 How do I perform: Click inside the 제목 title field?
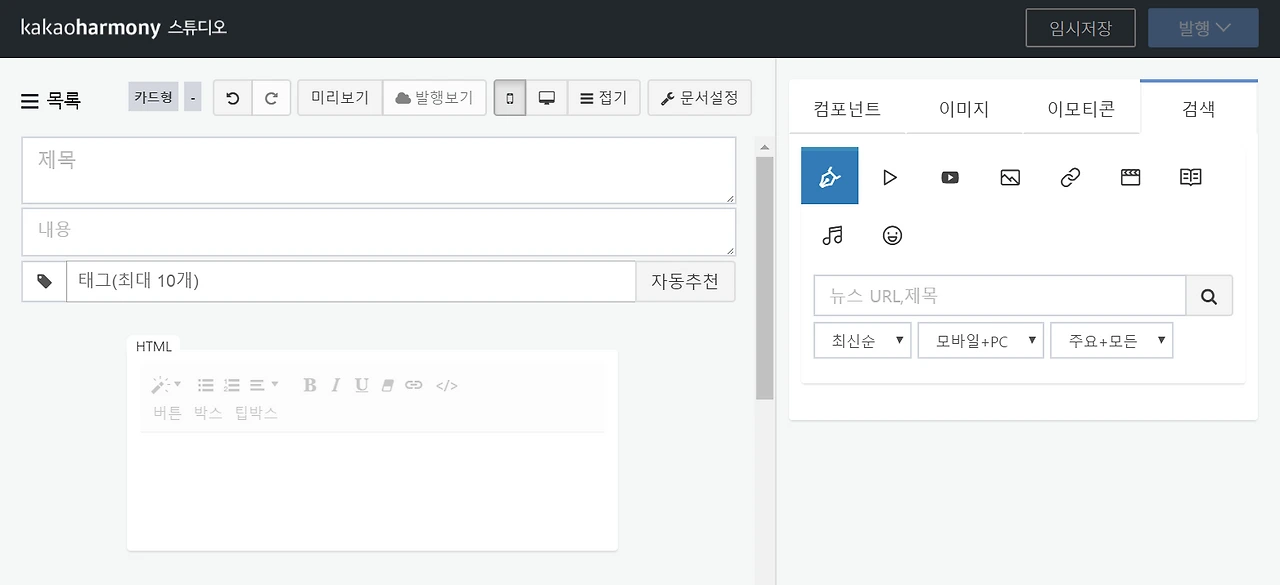tap(378, 169)
